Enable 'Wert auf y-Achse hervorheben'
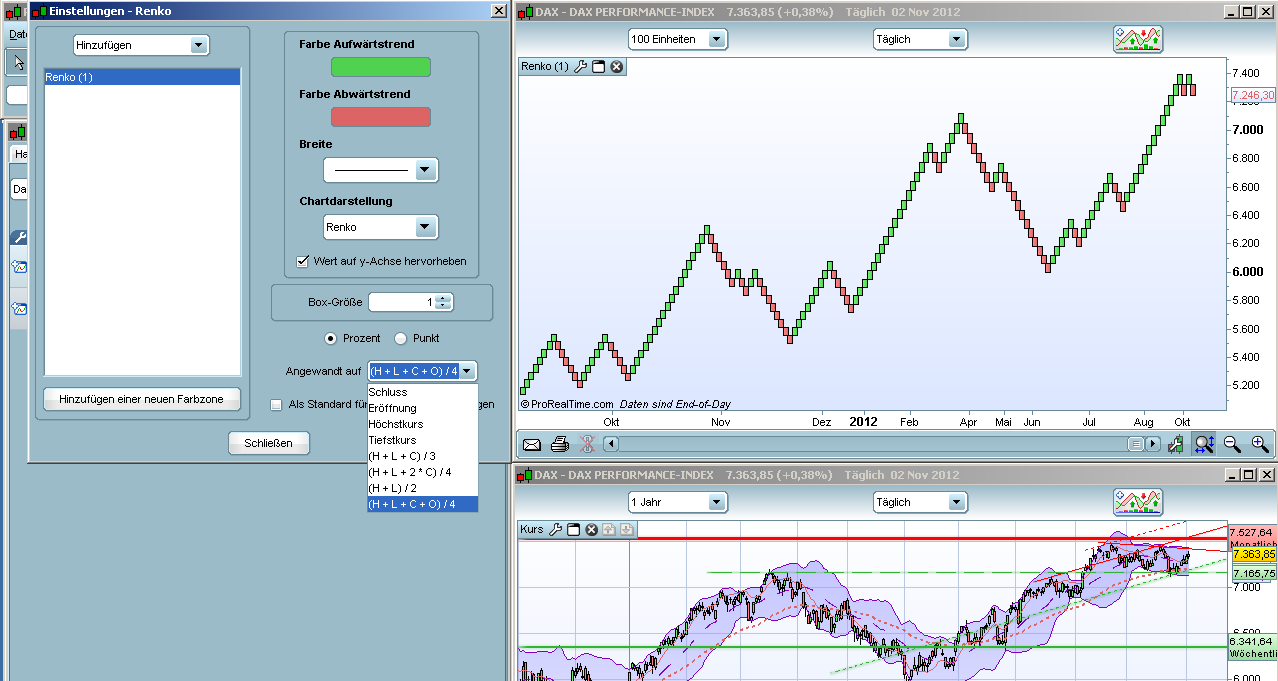The image size is (1278, 681). coord(302,262)
